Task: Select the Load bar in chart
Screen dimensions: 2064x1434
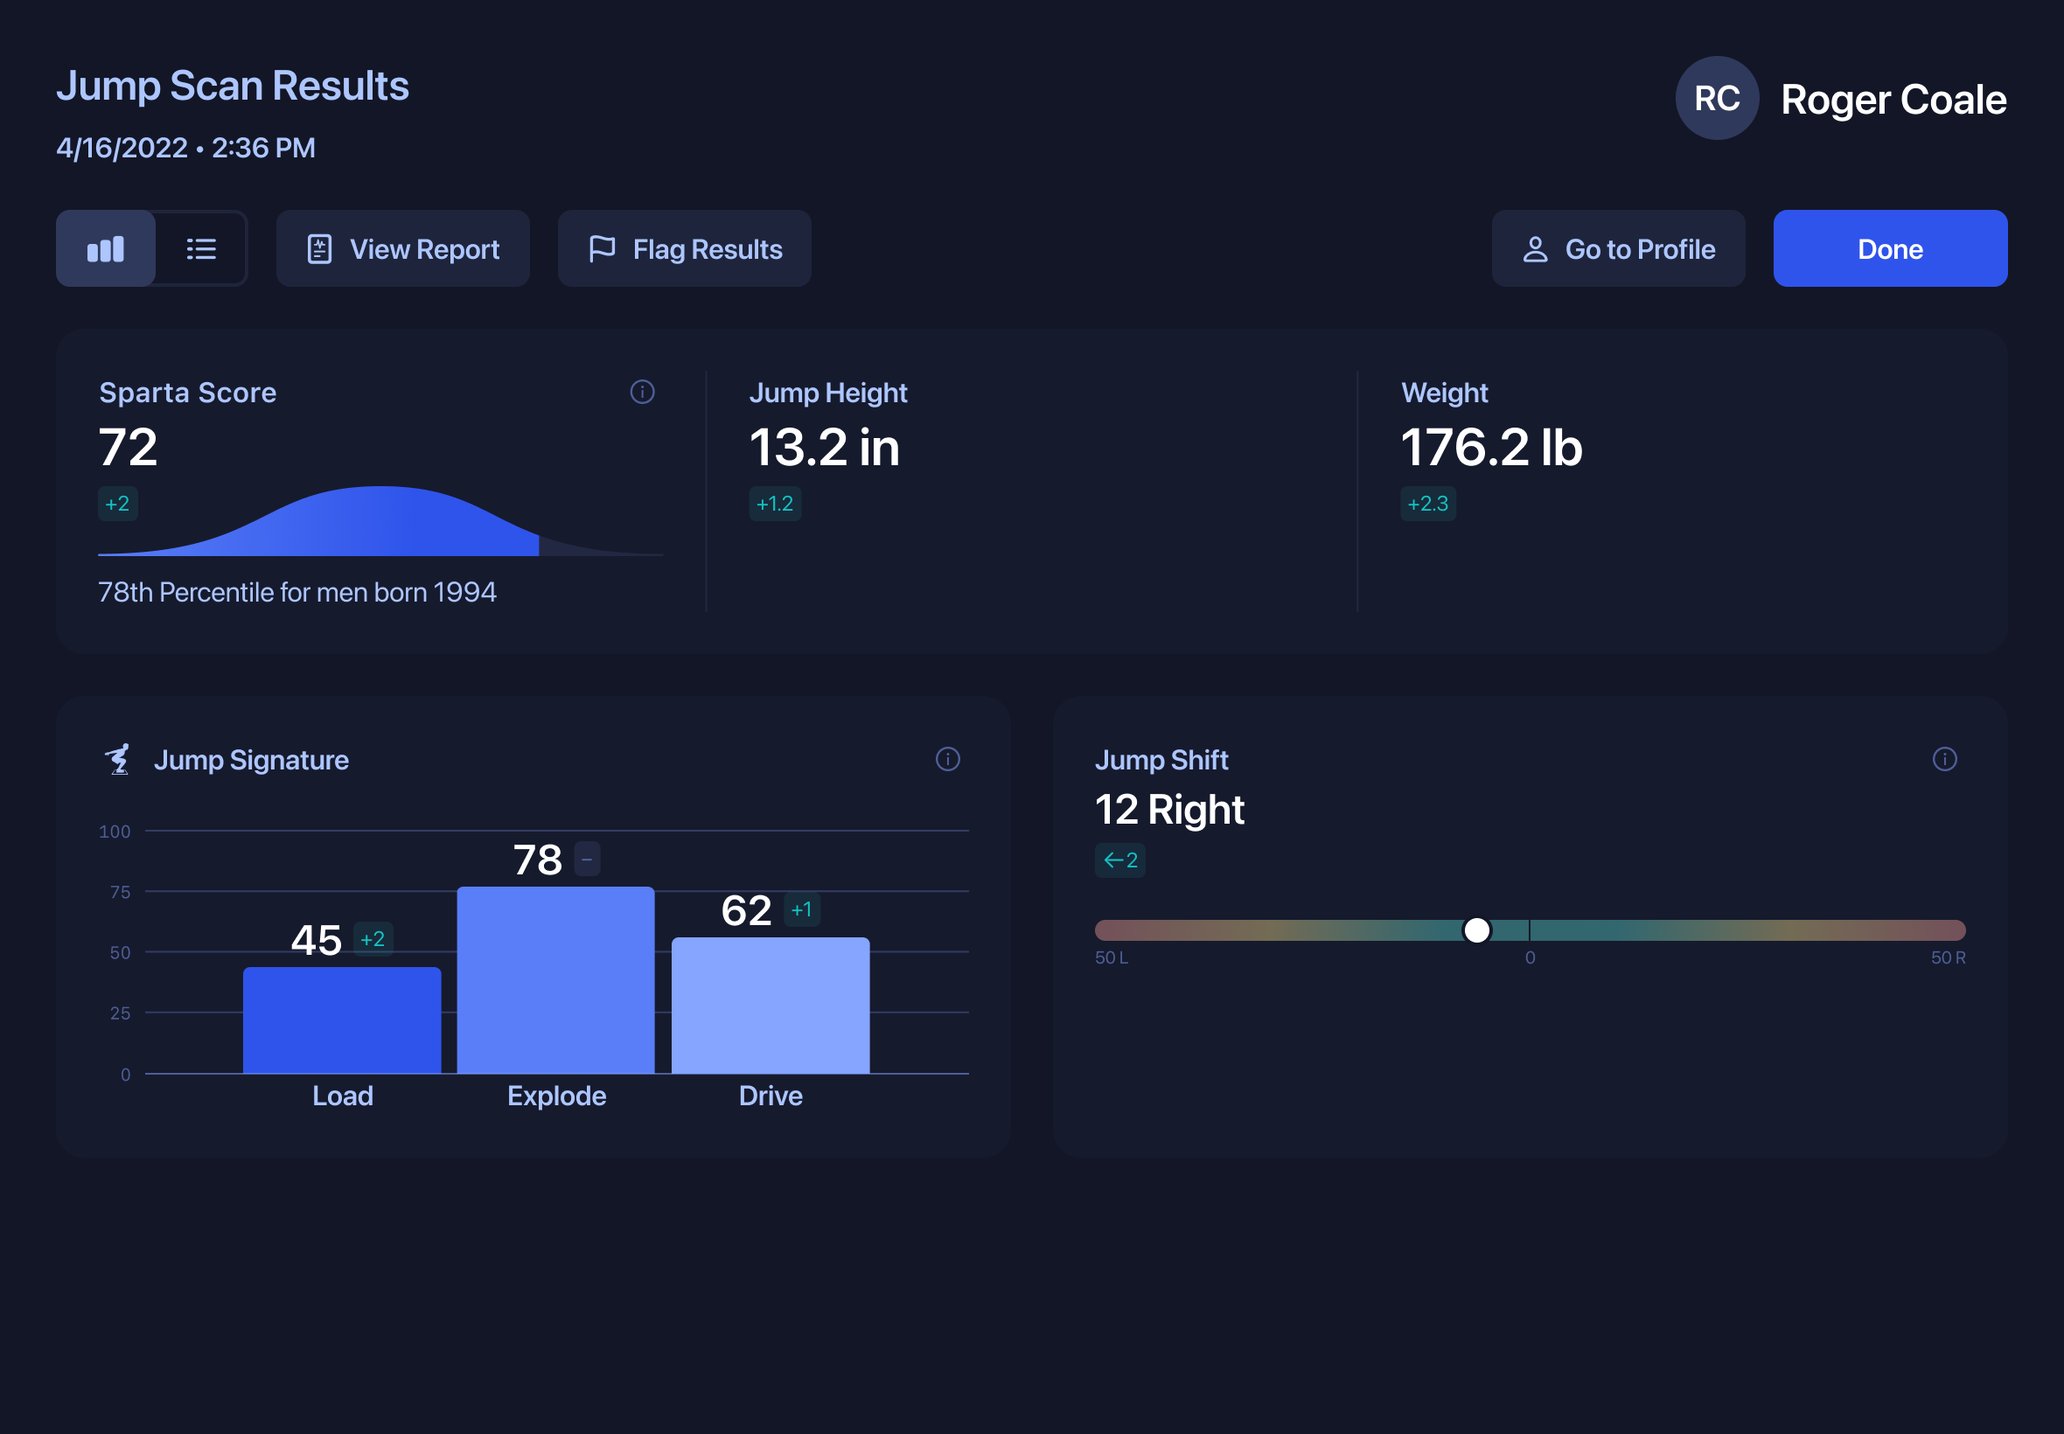Action: click(x=342, y=1020)
